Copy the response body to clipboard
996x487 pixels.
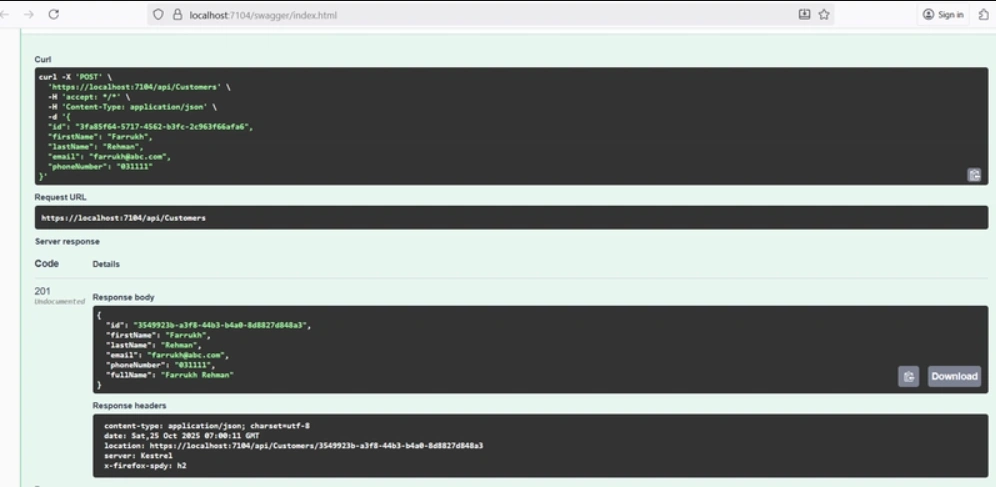pyautogui.click(x=908, y=377)
